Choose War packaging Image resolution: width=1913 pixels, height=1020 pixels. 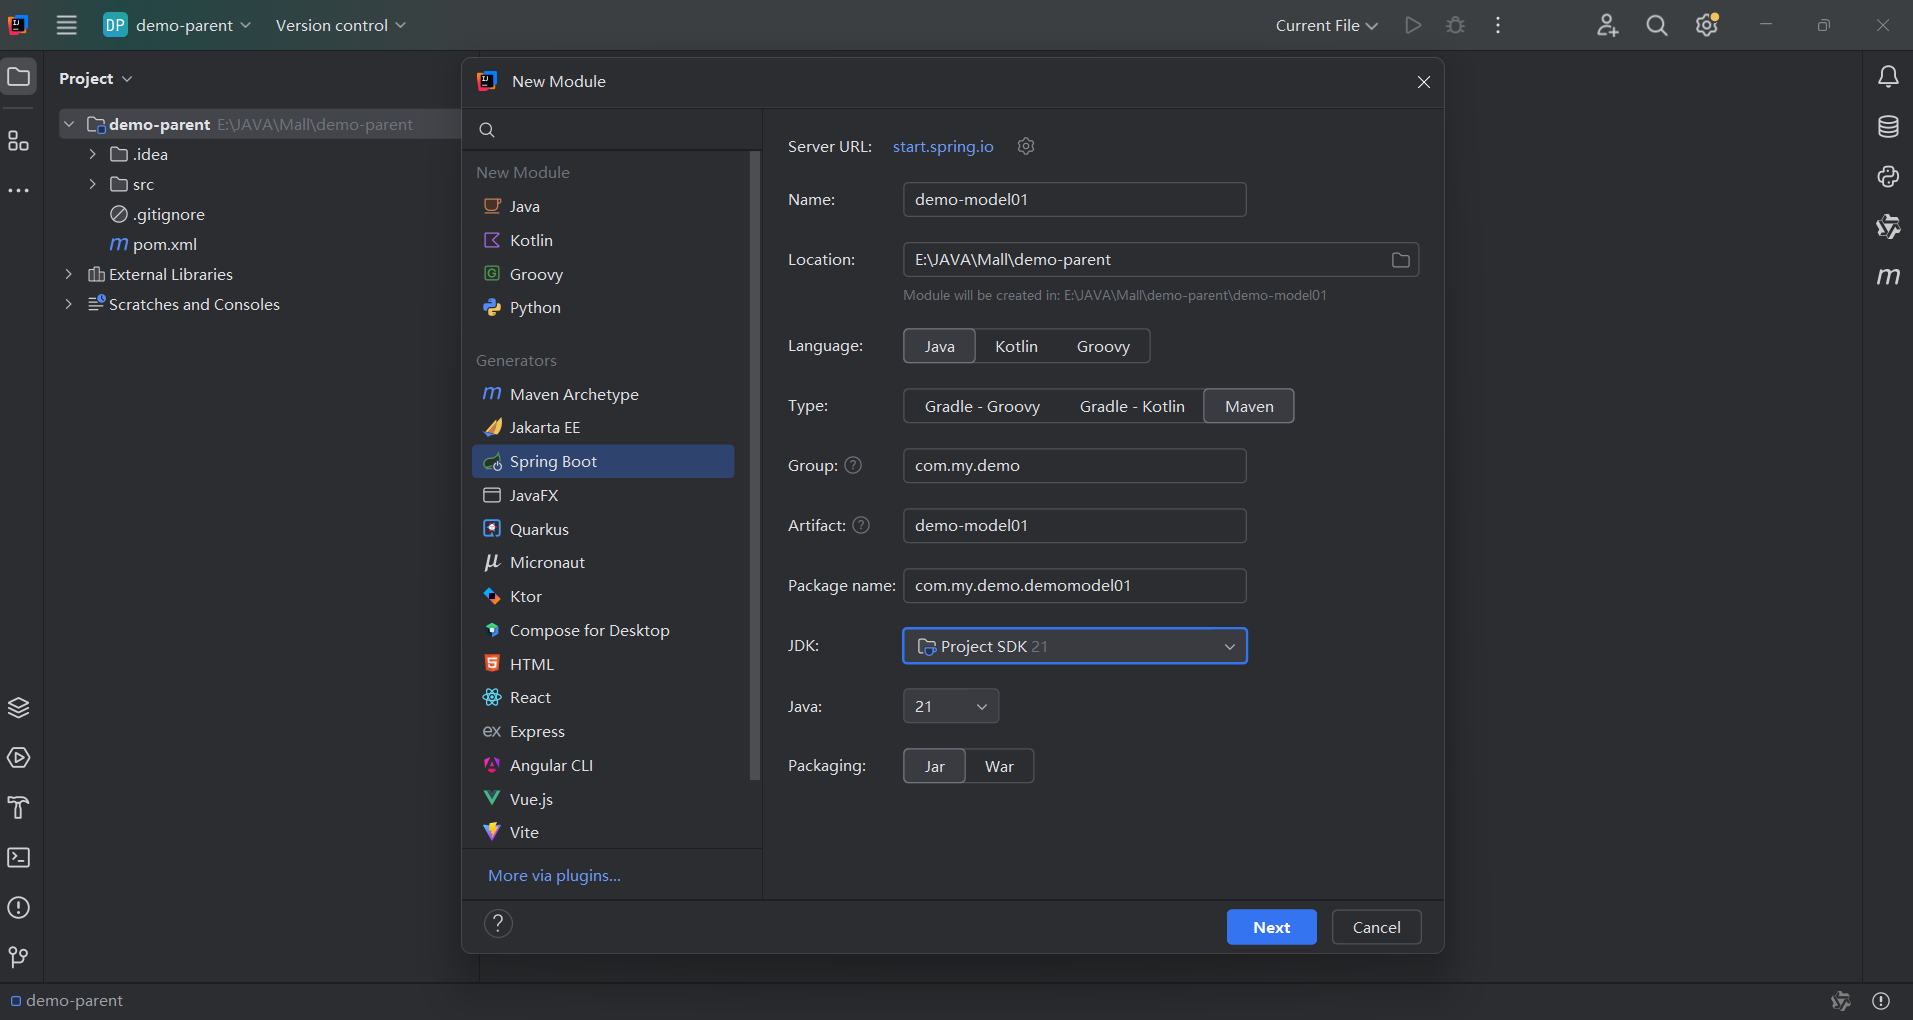pos(999,766)
